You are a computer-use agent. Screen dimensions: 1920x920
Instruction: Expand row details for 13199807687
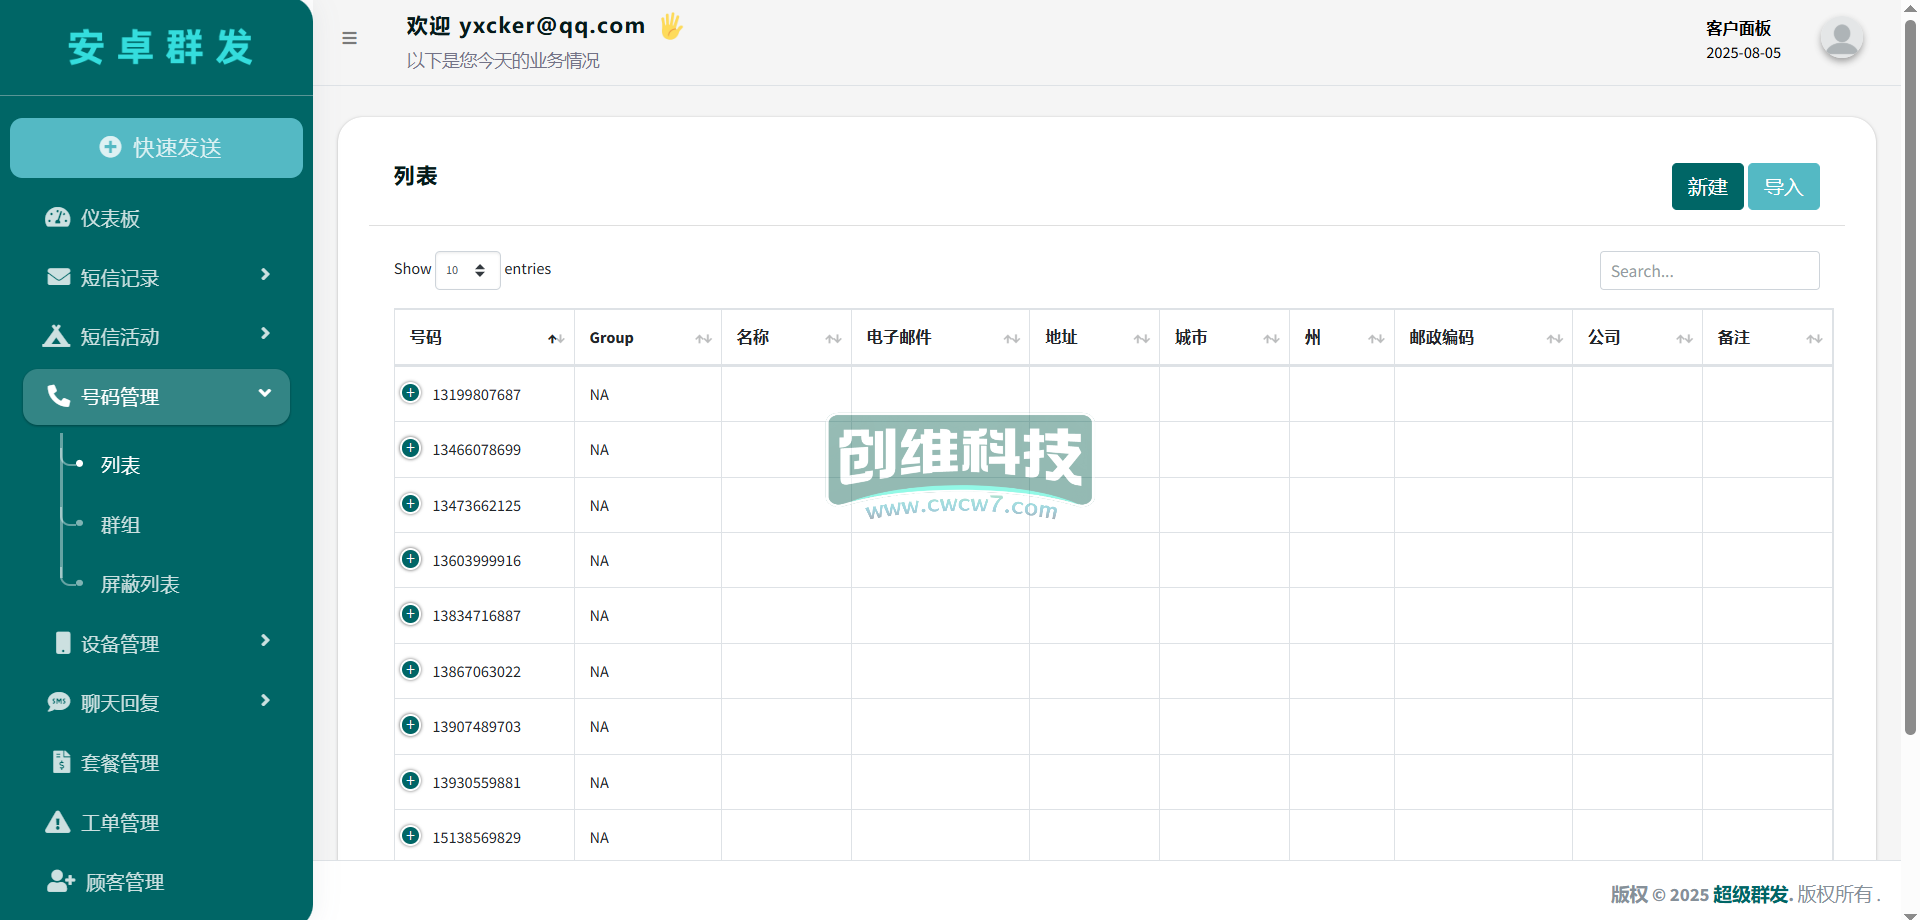[410, 393]
